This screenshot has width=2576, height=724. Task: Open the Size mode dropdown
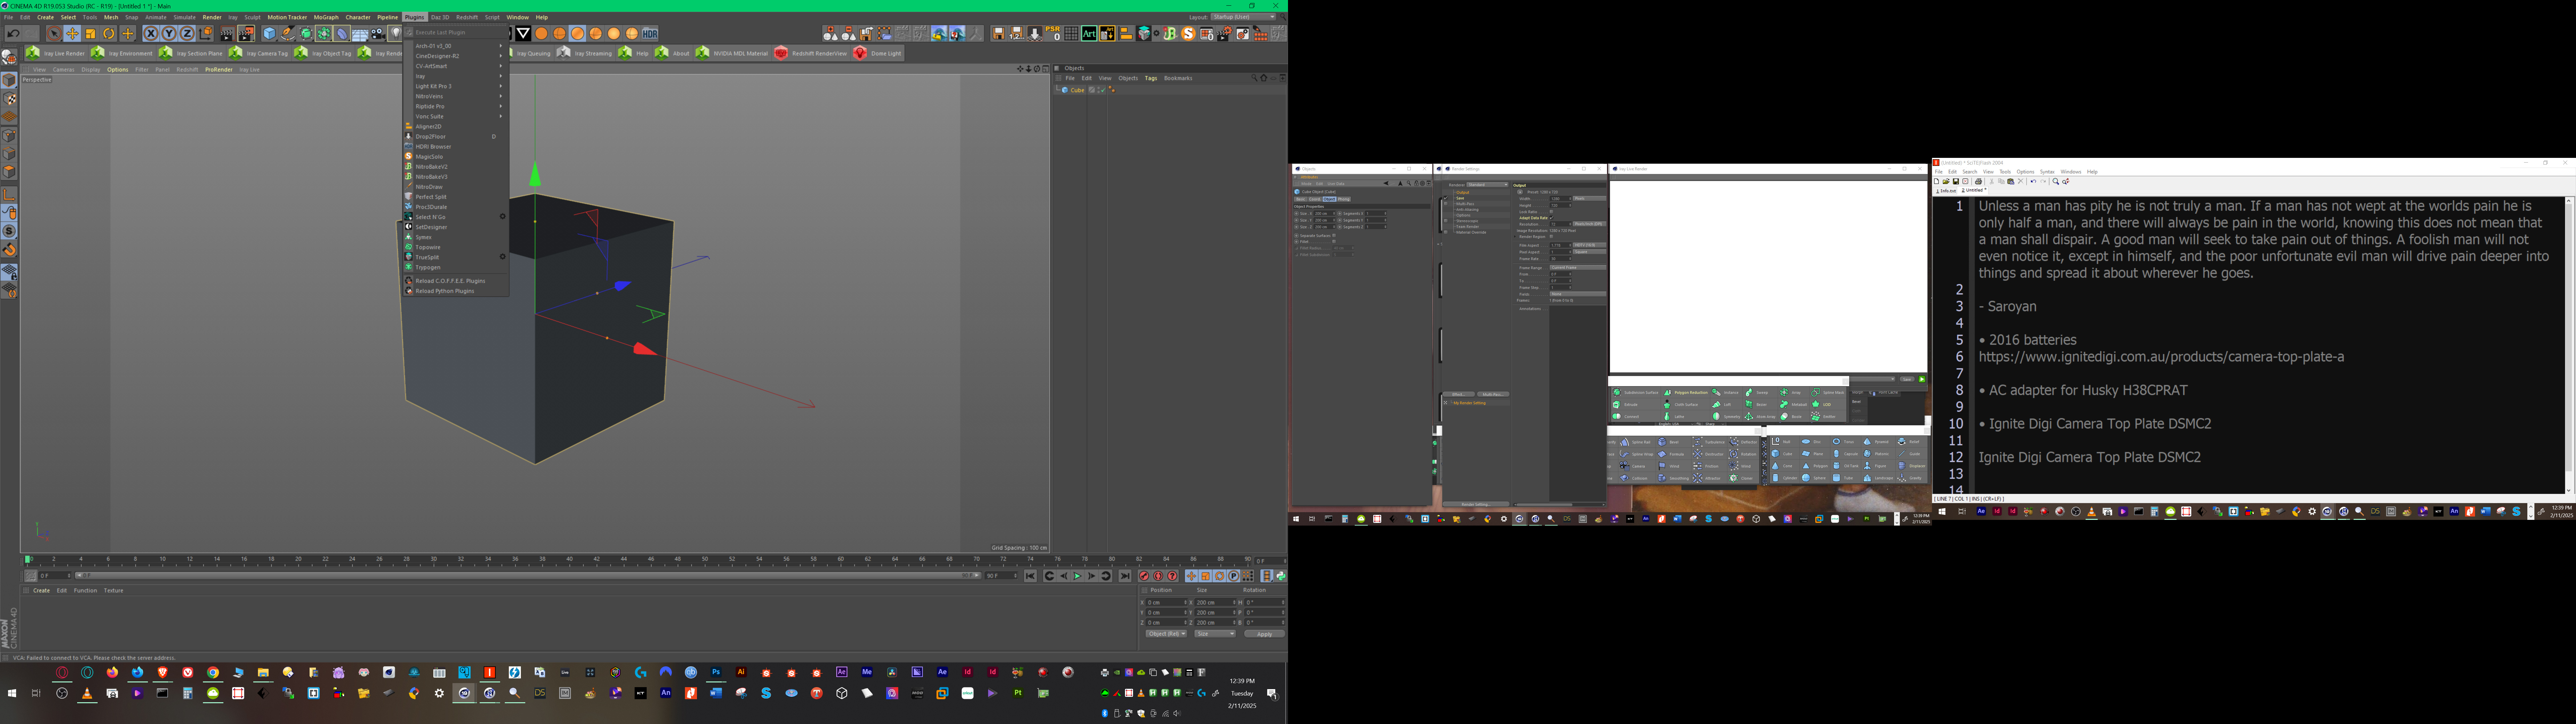click(1215, 634)
